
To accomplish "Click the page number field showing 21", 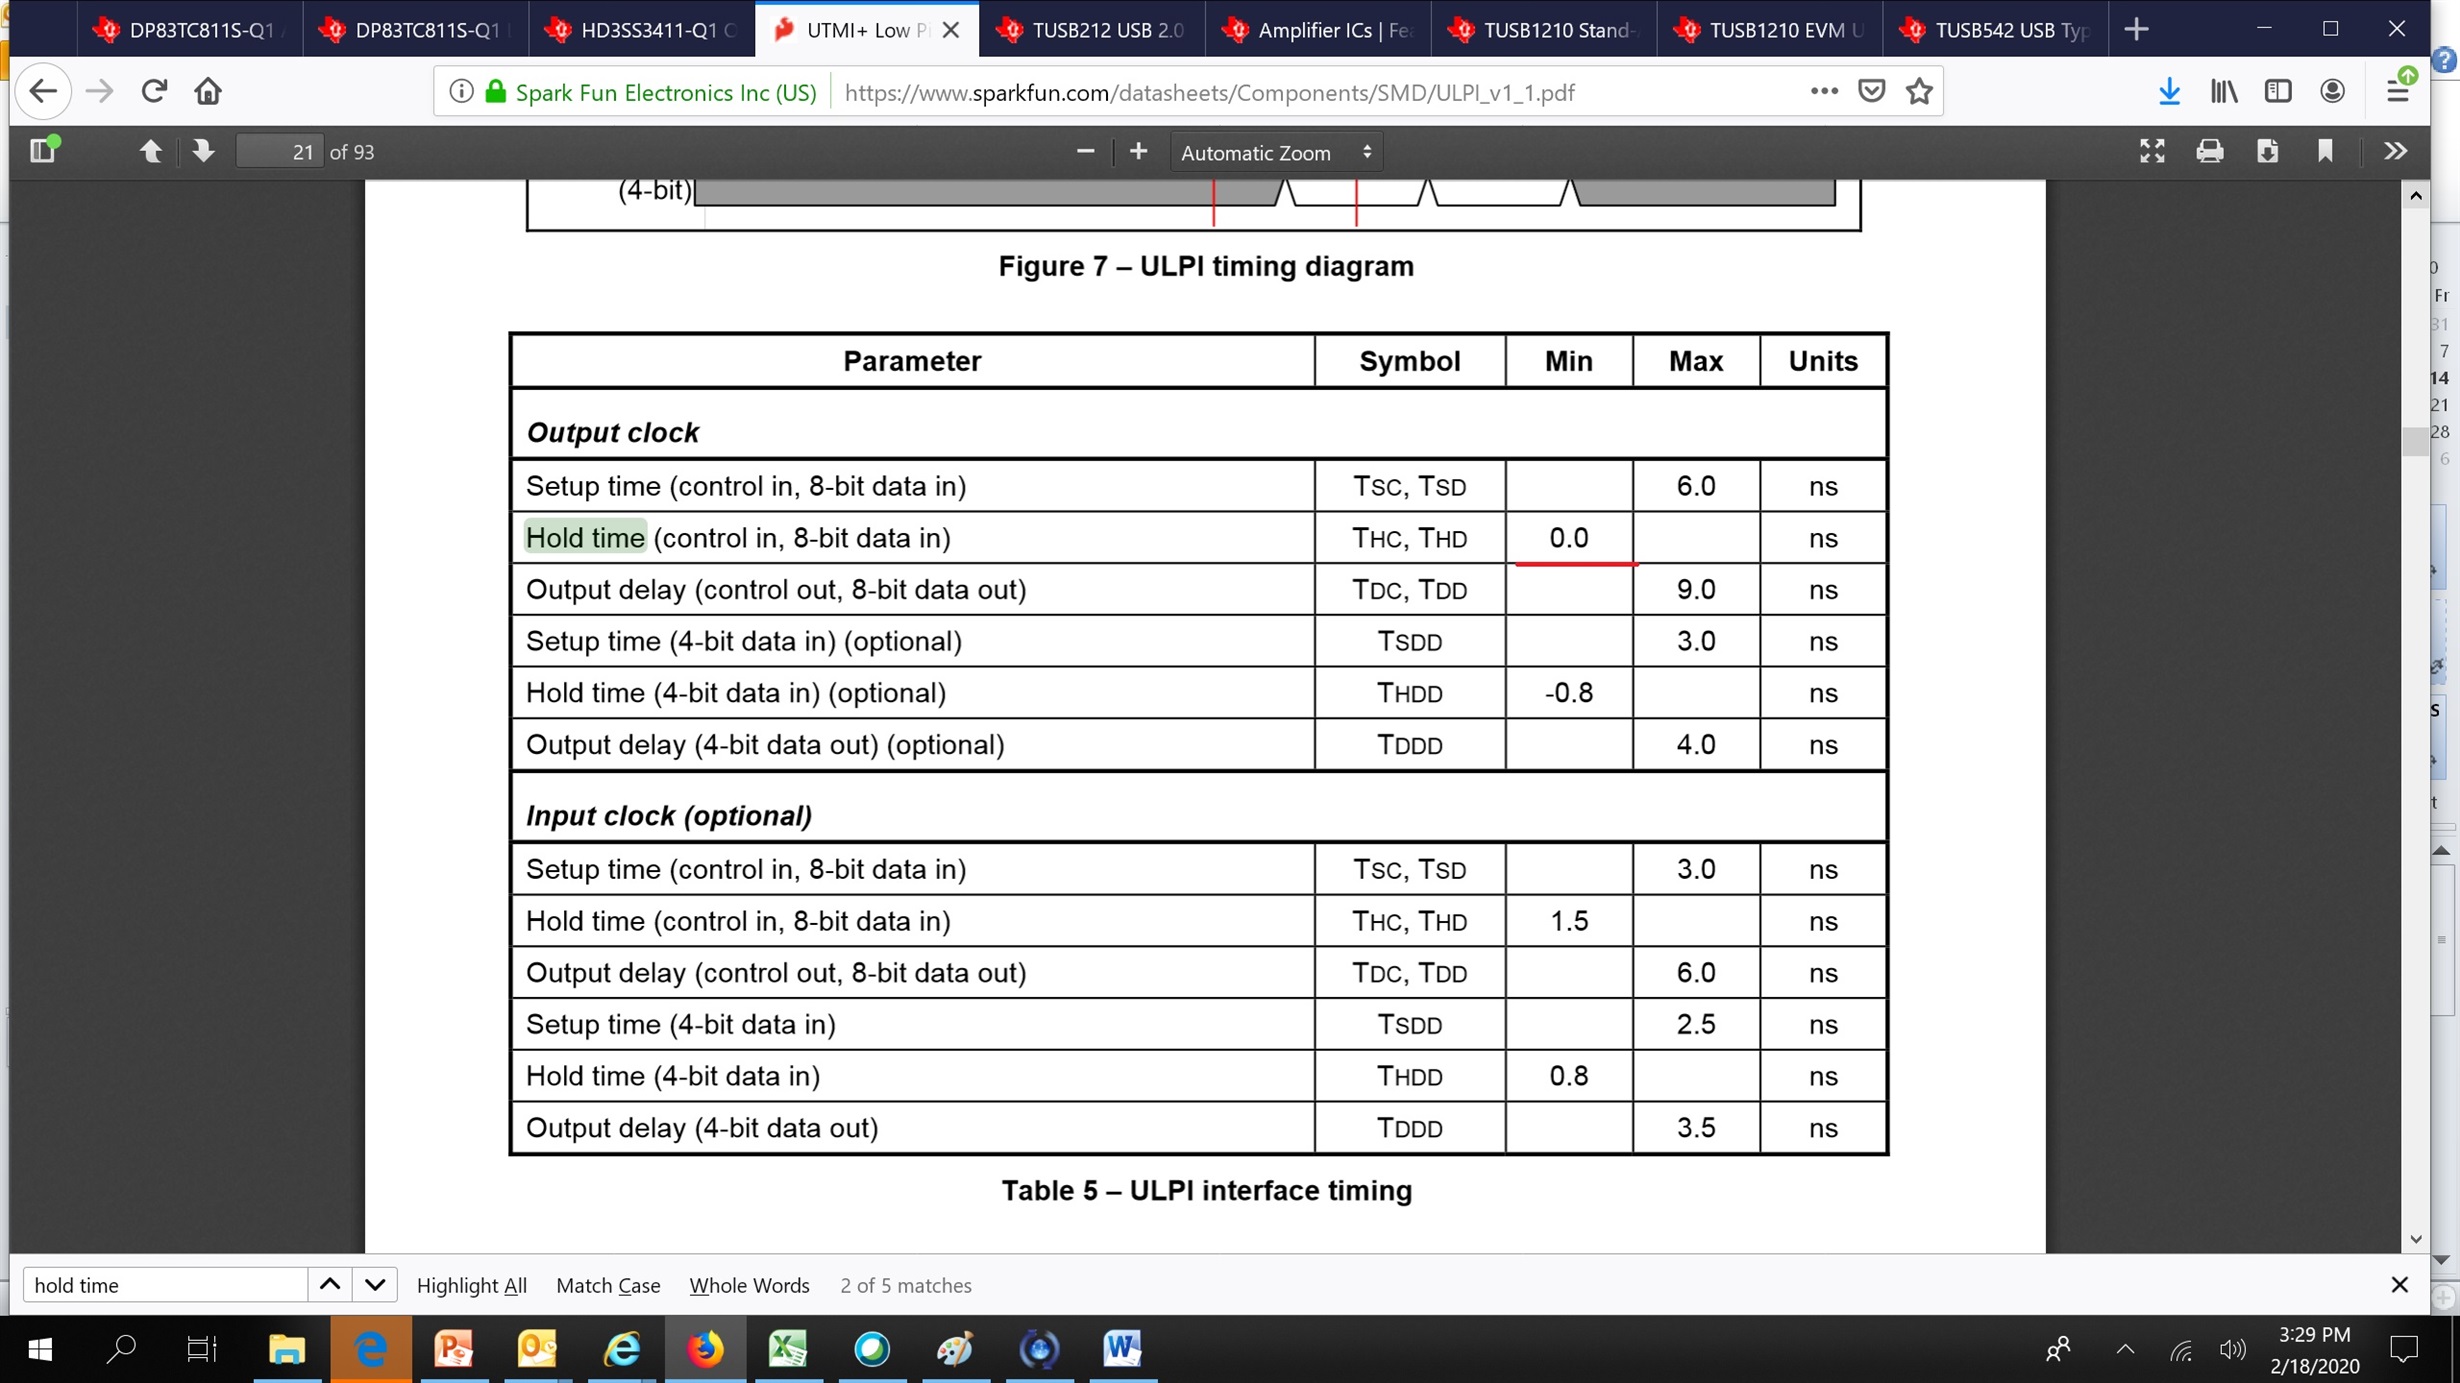I will click(x=279, y=152).
